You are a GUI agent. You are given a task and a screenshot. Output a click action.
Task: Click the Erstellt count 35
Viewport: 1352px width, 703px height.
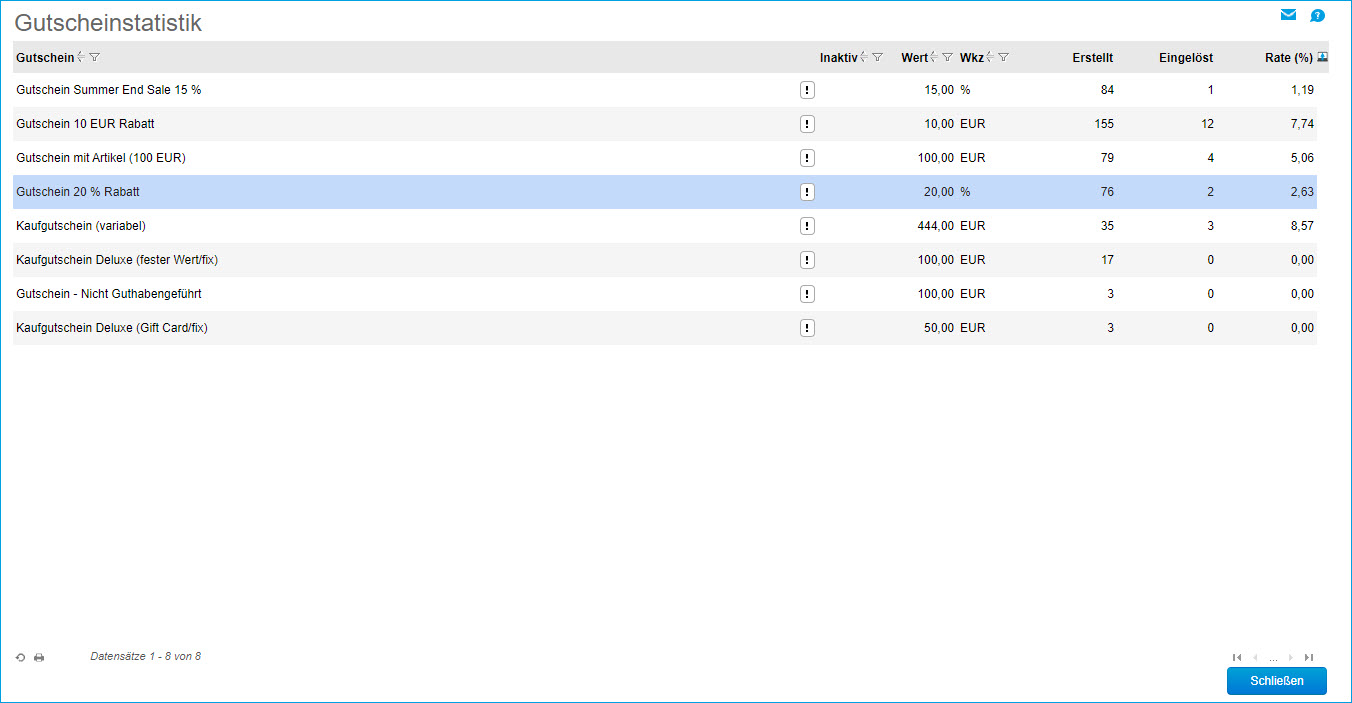[1107, 226]
